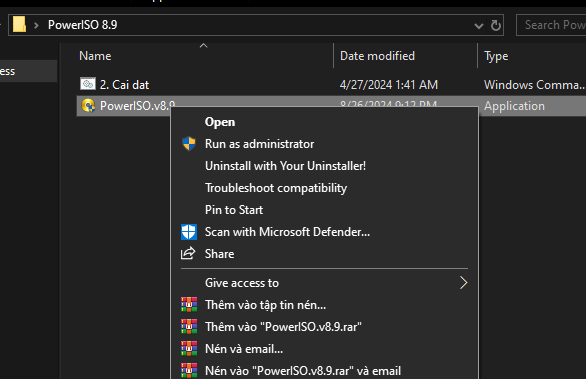Viewport: 586px width, 379px height.
Task: Sort files by the Name column header
Action: (x=95, y=56)
